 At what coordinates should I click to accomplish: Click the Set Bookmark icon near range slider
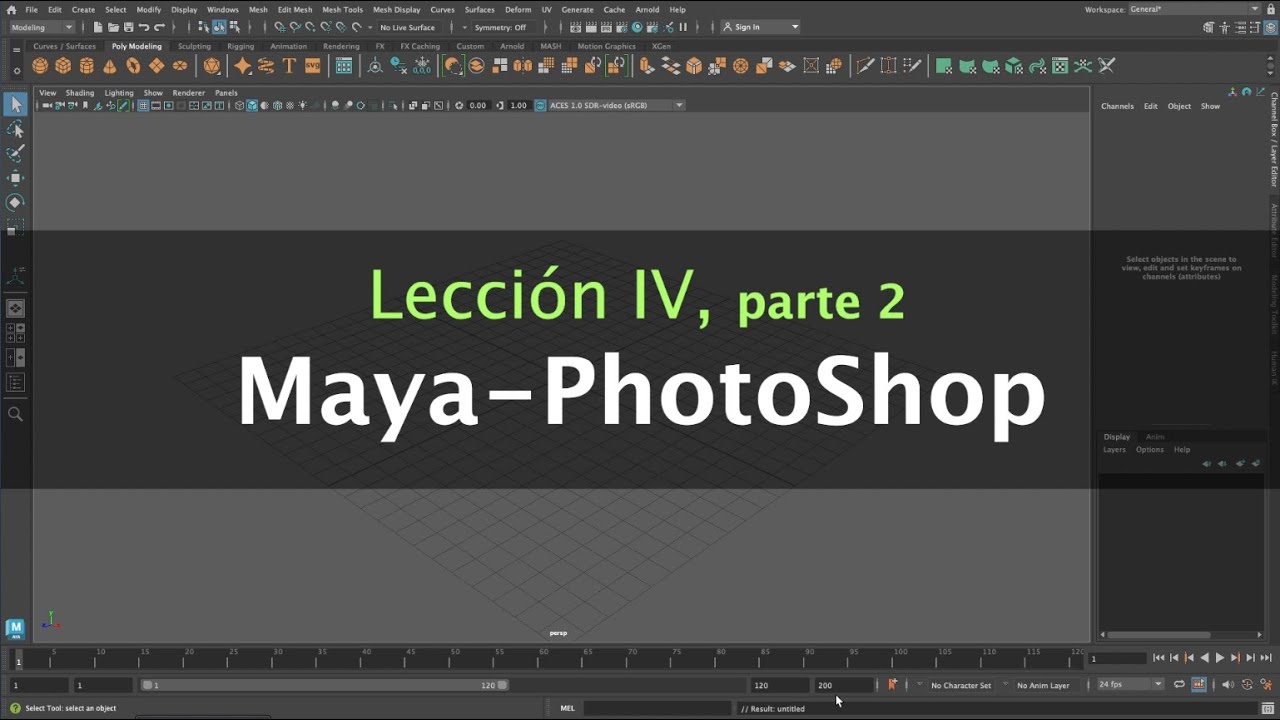pos(892,685)
